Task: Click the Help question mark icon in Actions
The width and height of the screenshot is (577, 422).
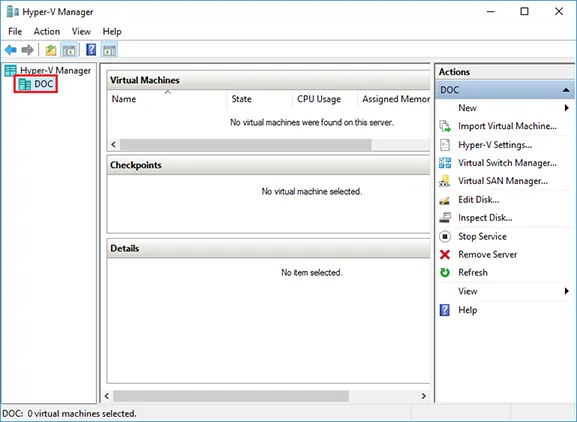Action: pyautogui.click(x=445, y=310)
